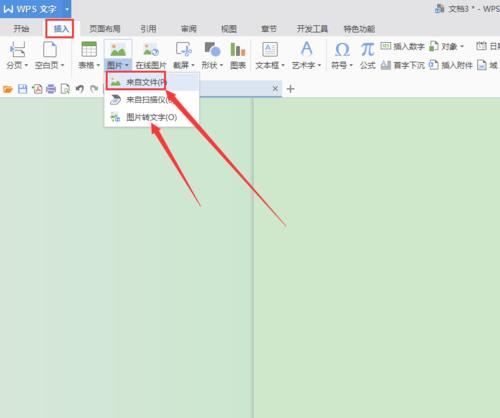Click the picture (图片) icon in ribbon
The height and width of the screenshot is (418, 500).
pyautogui.click(x=118, y=49)
